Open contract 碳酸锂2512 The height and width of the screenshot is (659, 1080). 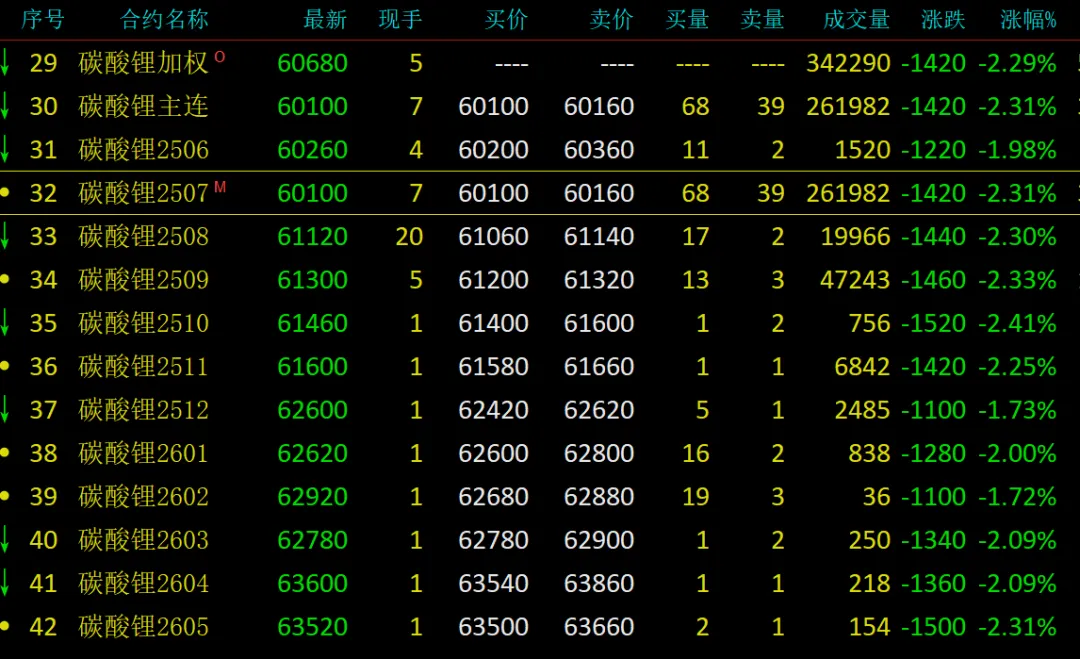click(143, 410)
